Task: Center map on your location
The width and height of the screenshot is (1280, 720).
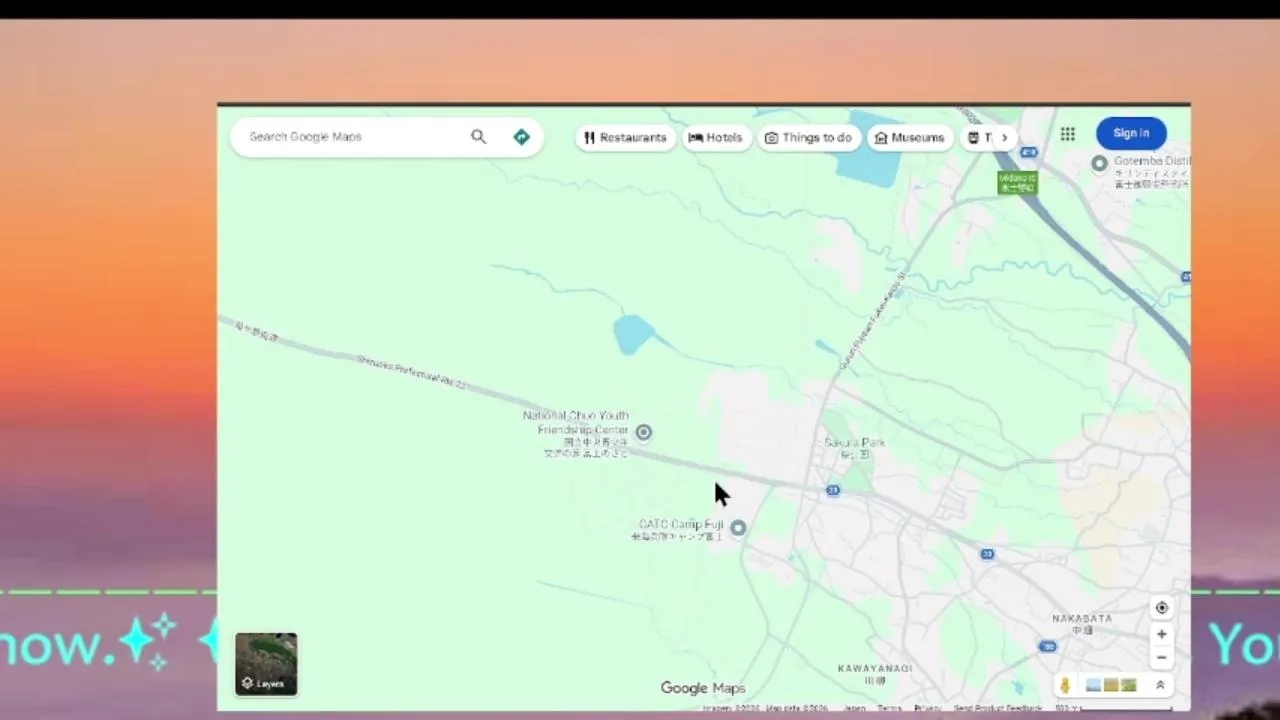Action: [x=1161, y=608]
